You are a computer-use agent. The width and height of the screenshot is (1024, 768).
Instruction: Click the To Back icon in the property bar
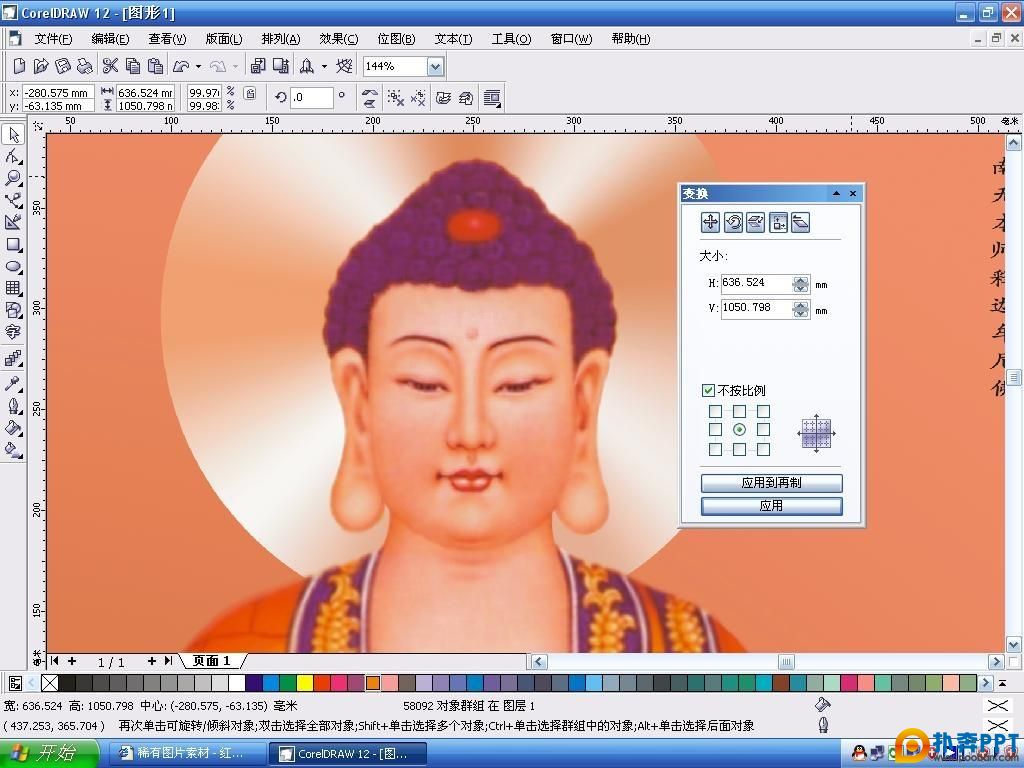[x=466, y=98]
